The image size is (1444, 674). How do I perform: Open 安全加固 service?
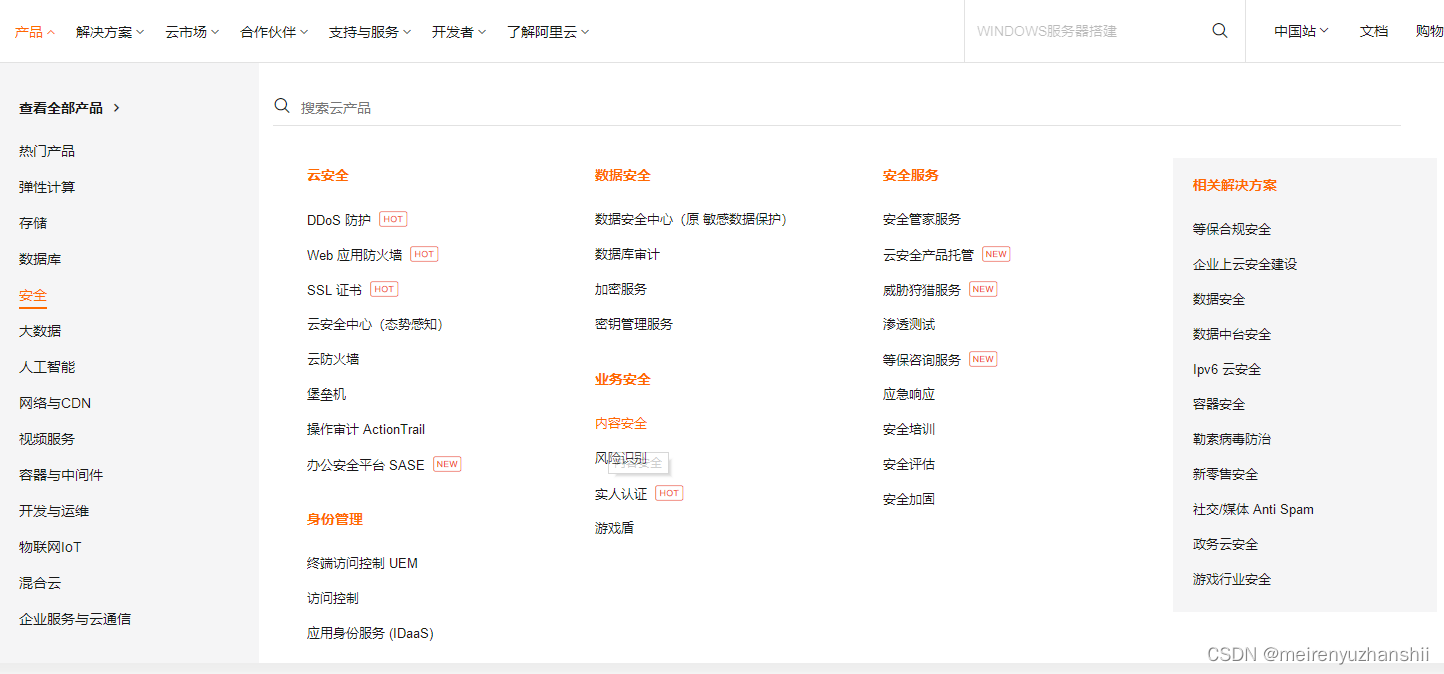tap(909, 500)
